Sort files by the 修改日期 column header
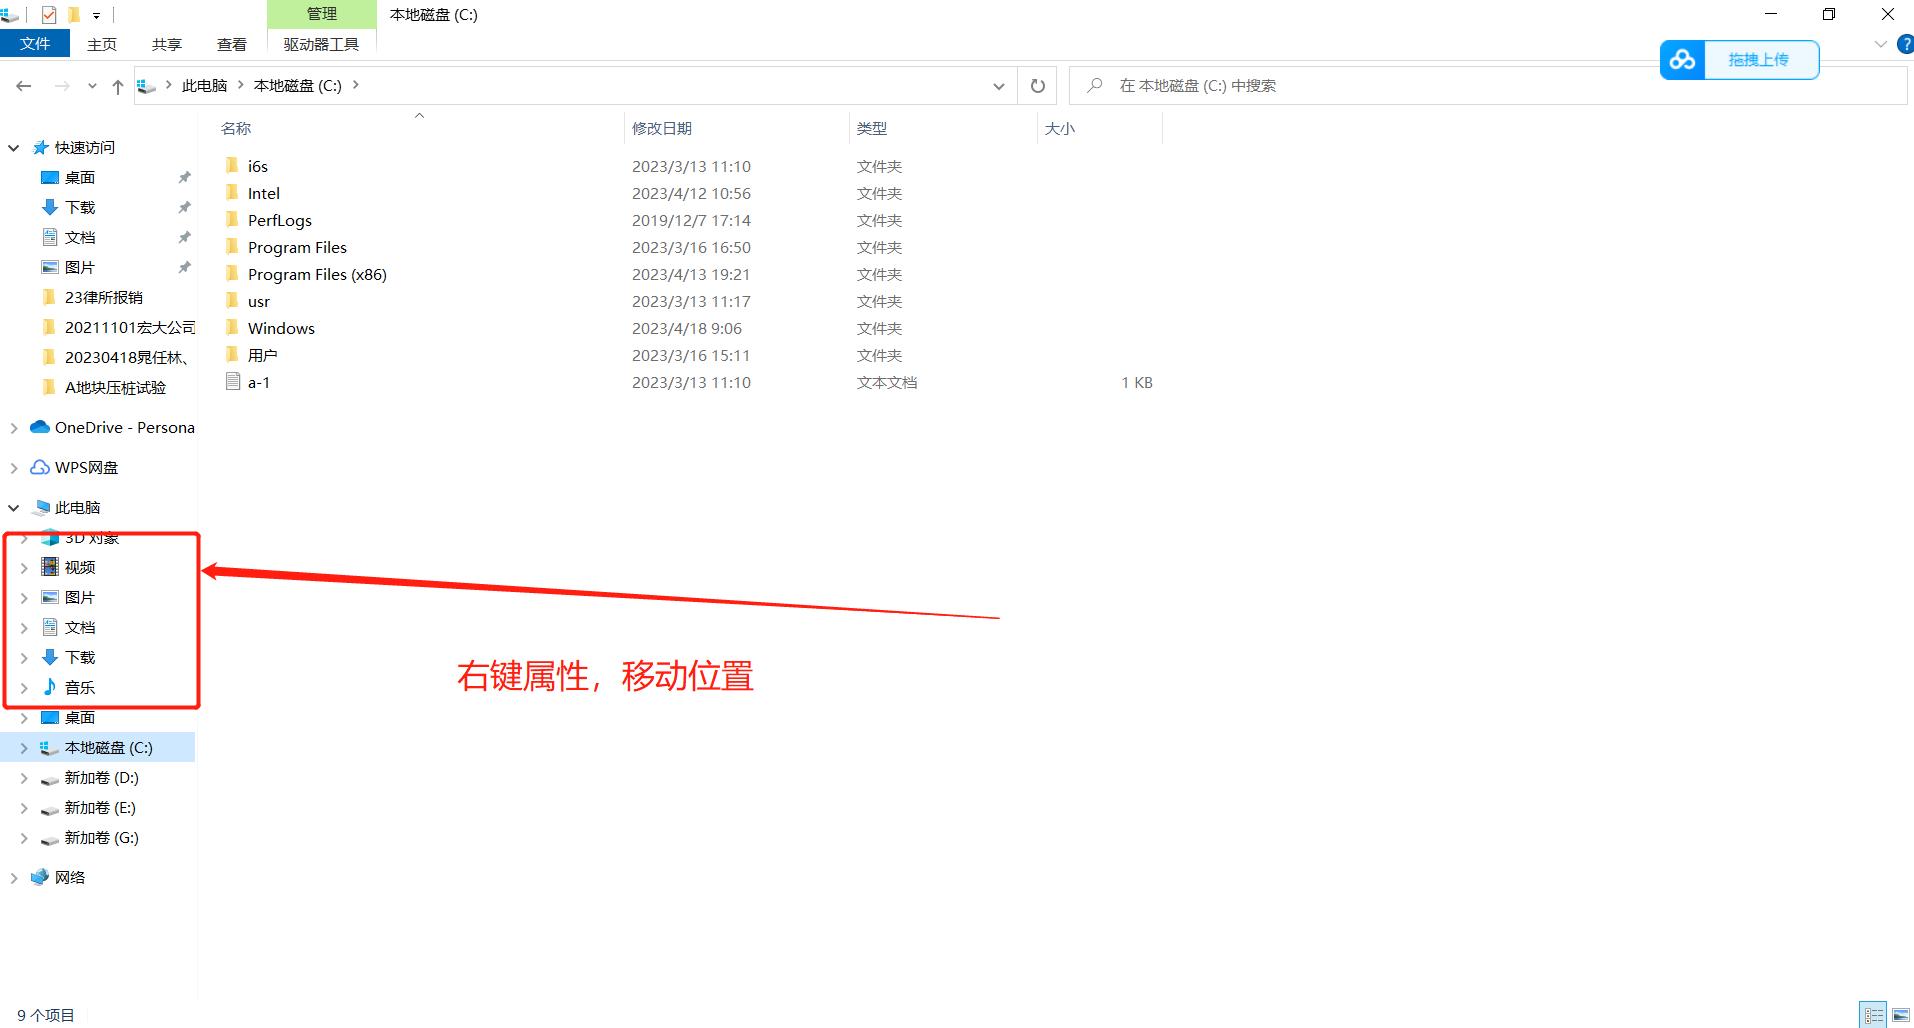The image size is (1914, 1028). pos(663,128)
